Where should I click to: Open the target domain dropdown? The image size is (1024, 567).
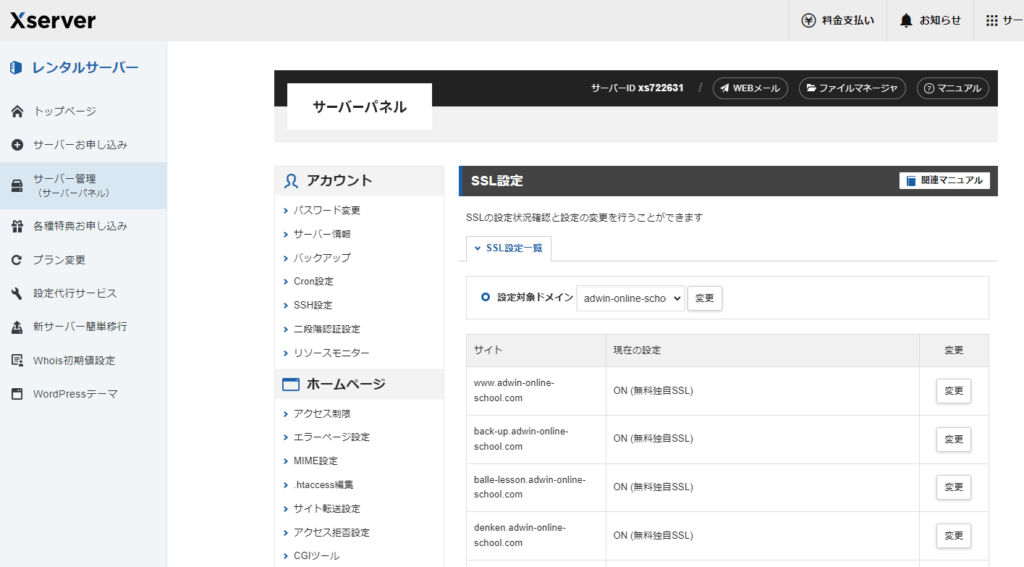630,298
